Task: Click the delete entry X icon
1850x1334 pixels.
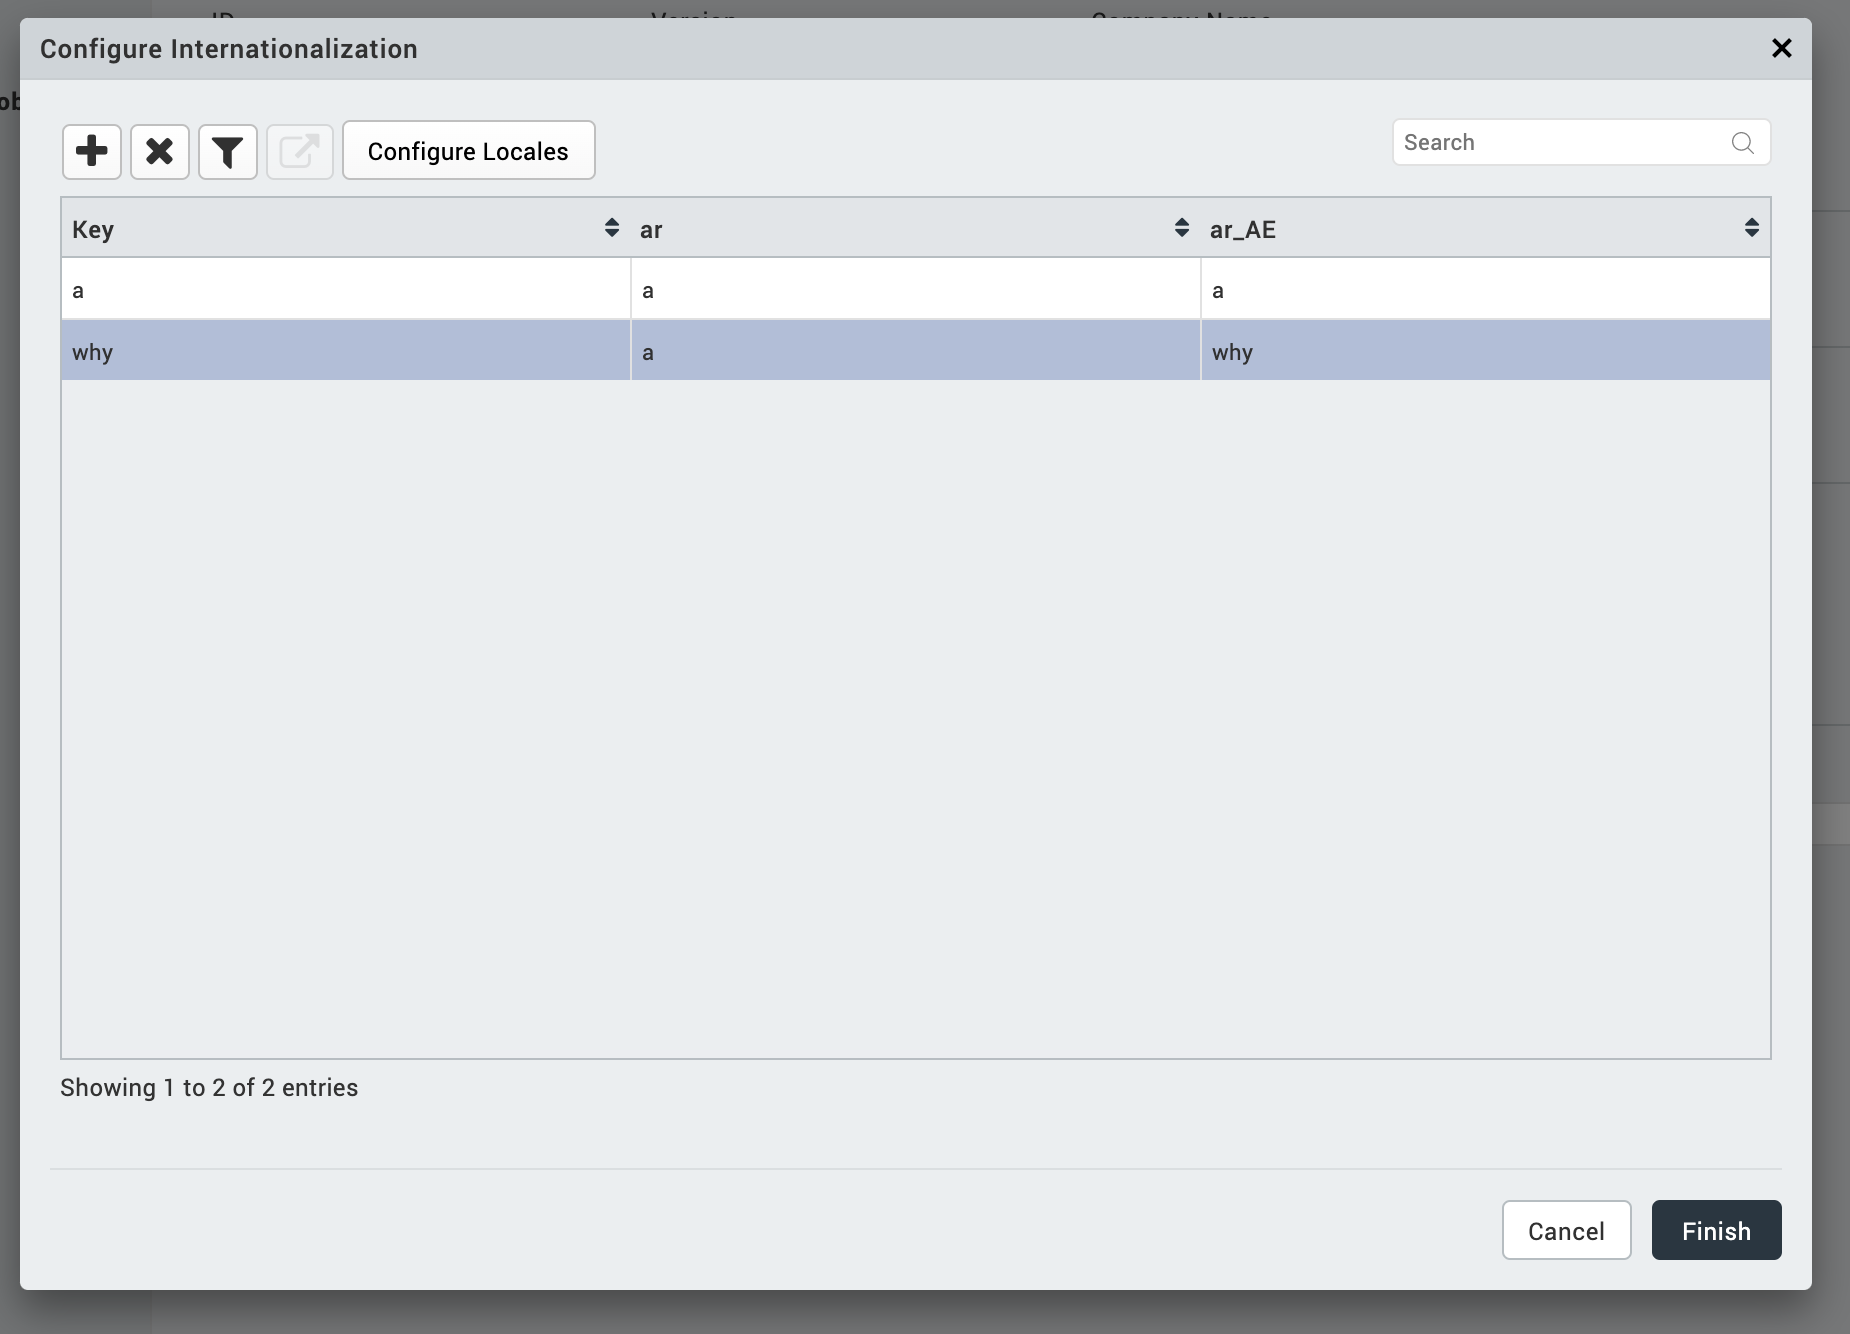Action: click(x=160, y=152)
